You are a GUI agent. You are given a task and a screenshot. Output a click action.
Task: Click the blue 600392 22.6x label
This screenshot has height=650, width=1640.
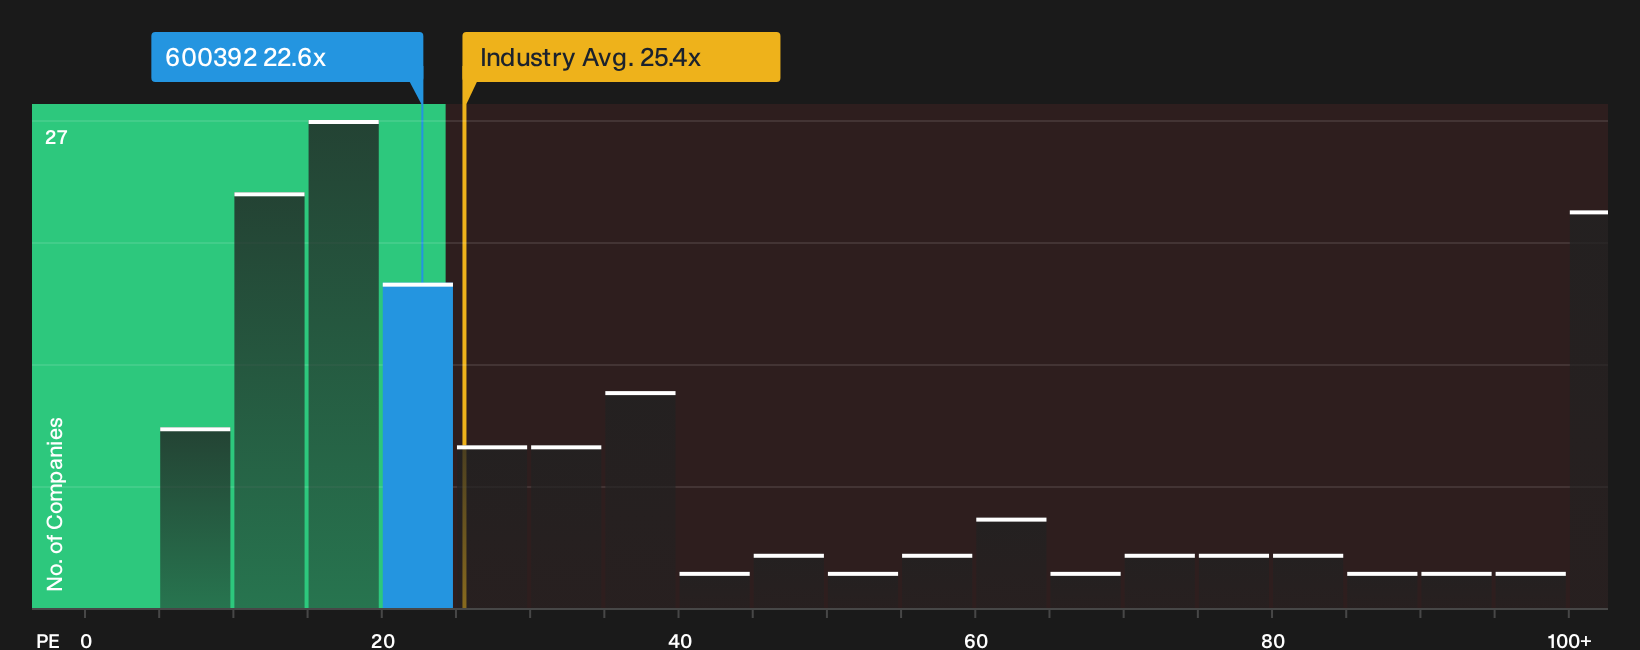pyautogui.click(x=287, y=57)
